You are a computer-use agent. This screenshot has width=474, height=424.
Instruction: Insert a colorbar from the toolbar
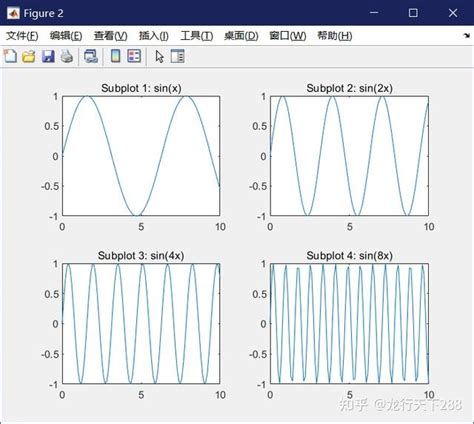[115, 56]
